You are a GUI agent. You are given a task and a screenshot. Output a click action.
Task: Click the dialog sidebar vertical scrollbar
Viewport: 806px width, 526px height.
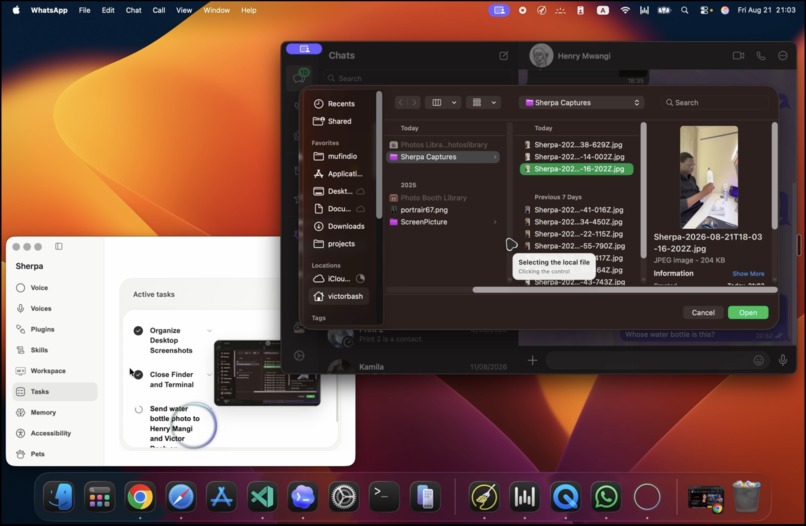coord(379,154)
